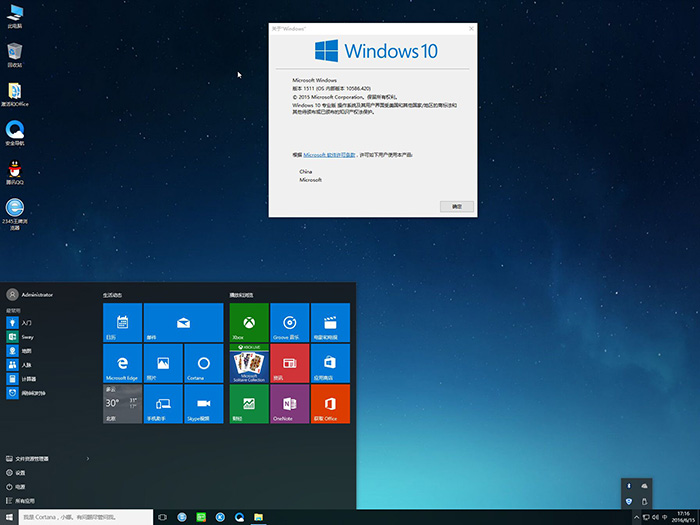Open the Microsoft Software License Terms link

(329, 155)
